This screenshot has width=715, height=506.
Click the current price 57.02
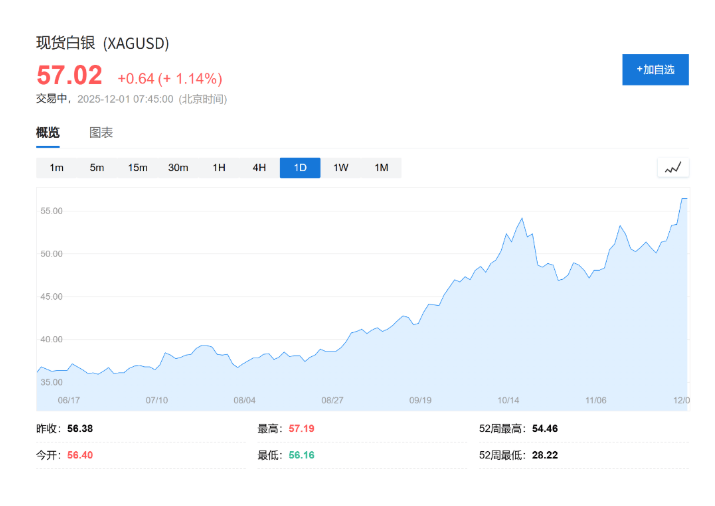click(x=70, y=76)
